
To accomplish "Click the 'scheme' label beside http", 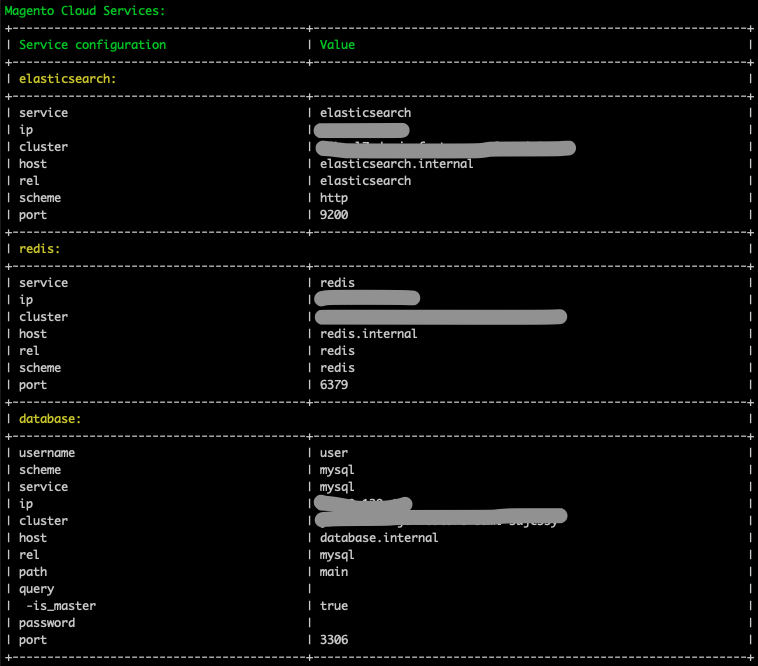I will [x=40, y=198].
